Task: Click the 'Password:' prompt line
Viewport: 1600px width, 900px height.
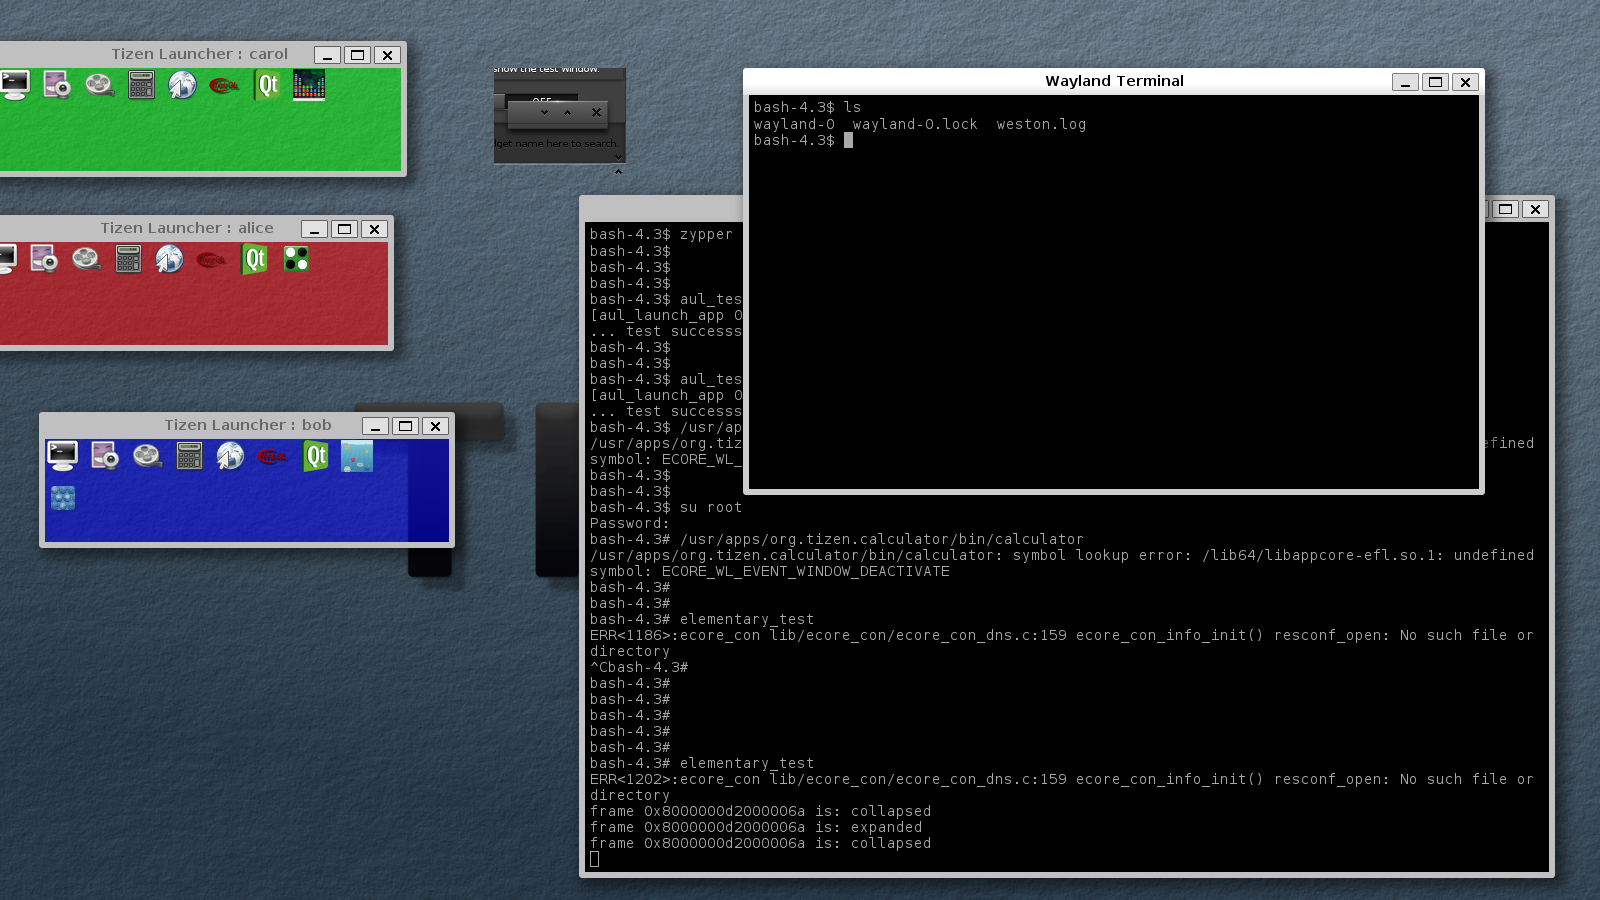Action: tap(629, 523)
